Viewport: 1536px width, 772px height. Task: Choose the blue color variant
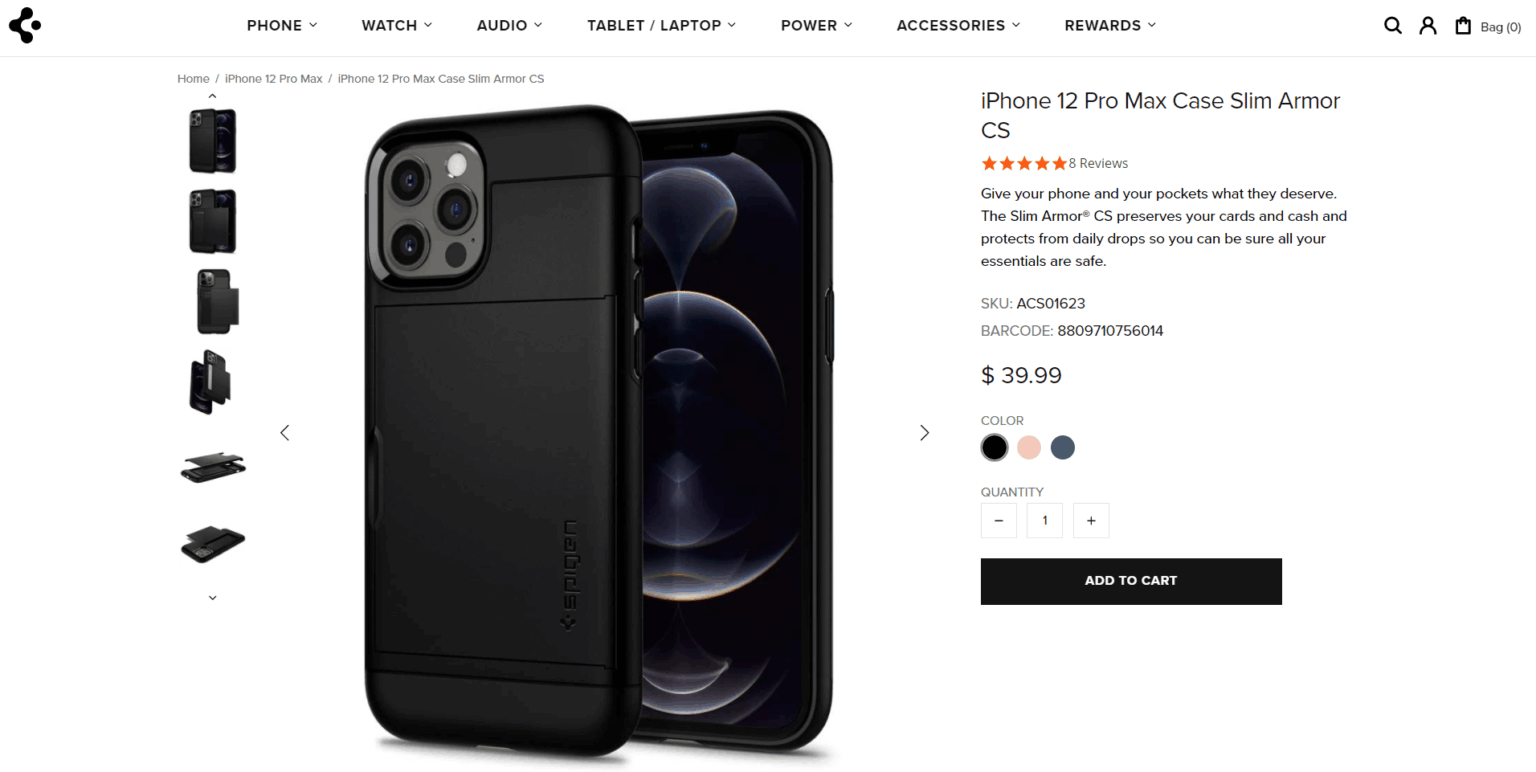coord(1062,447)
